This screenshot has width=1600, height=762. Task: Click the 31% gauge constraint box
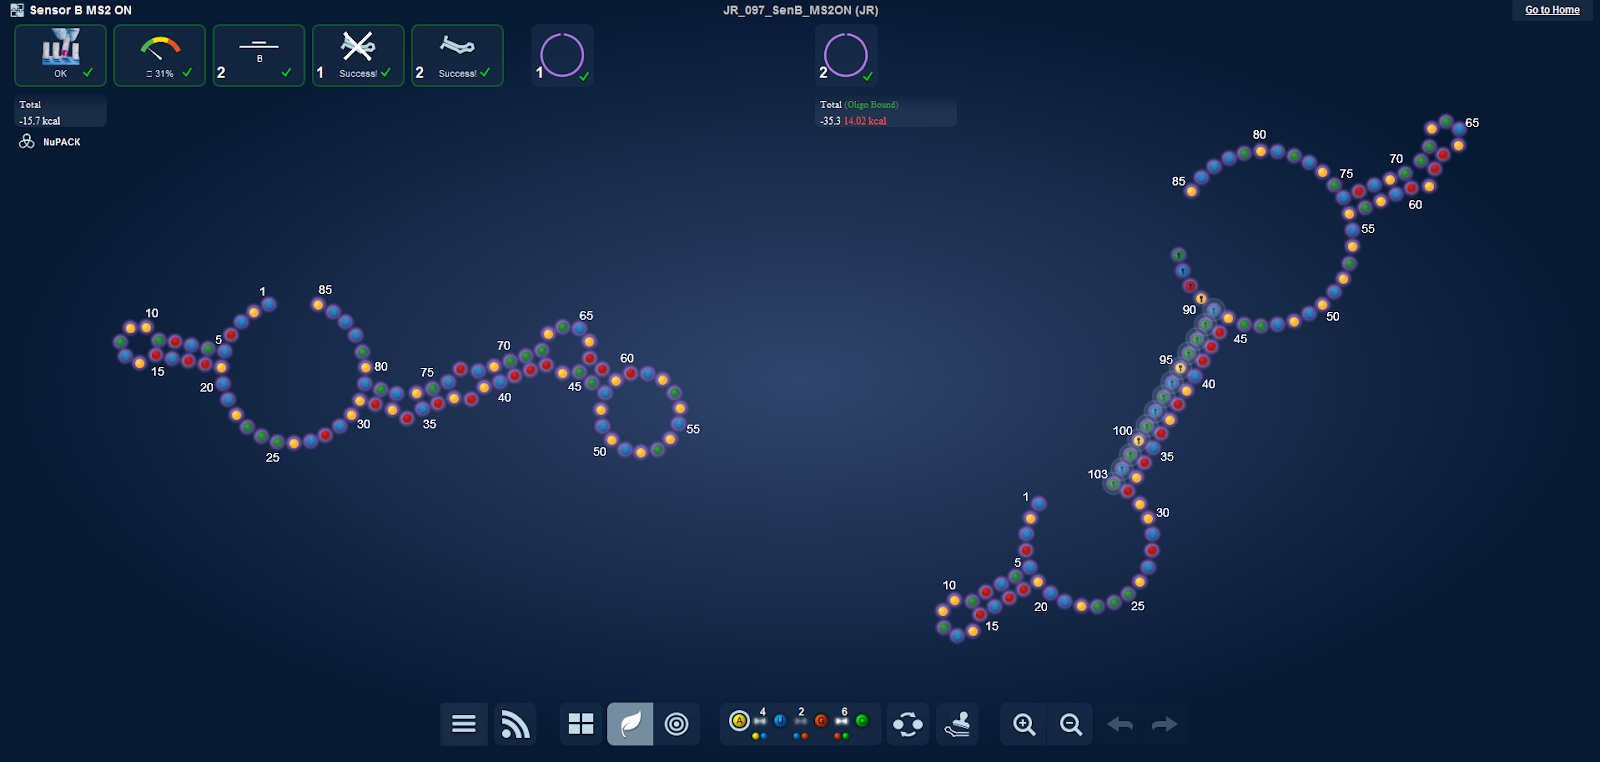tap(160, 56)
